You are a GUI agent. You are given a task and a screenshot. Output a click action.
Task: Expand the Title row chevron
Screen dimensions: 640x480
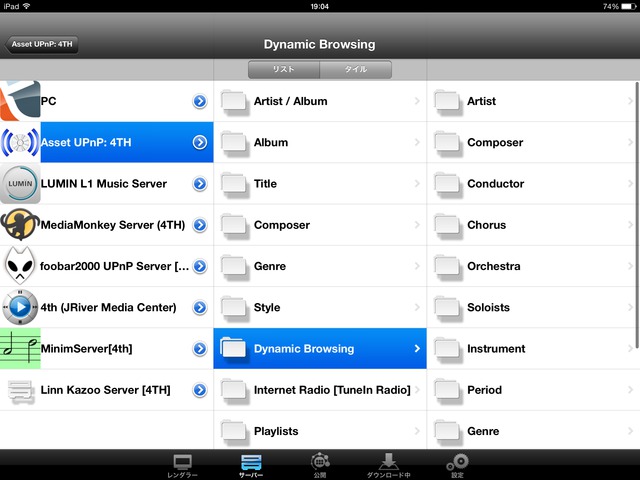point(417,183)
